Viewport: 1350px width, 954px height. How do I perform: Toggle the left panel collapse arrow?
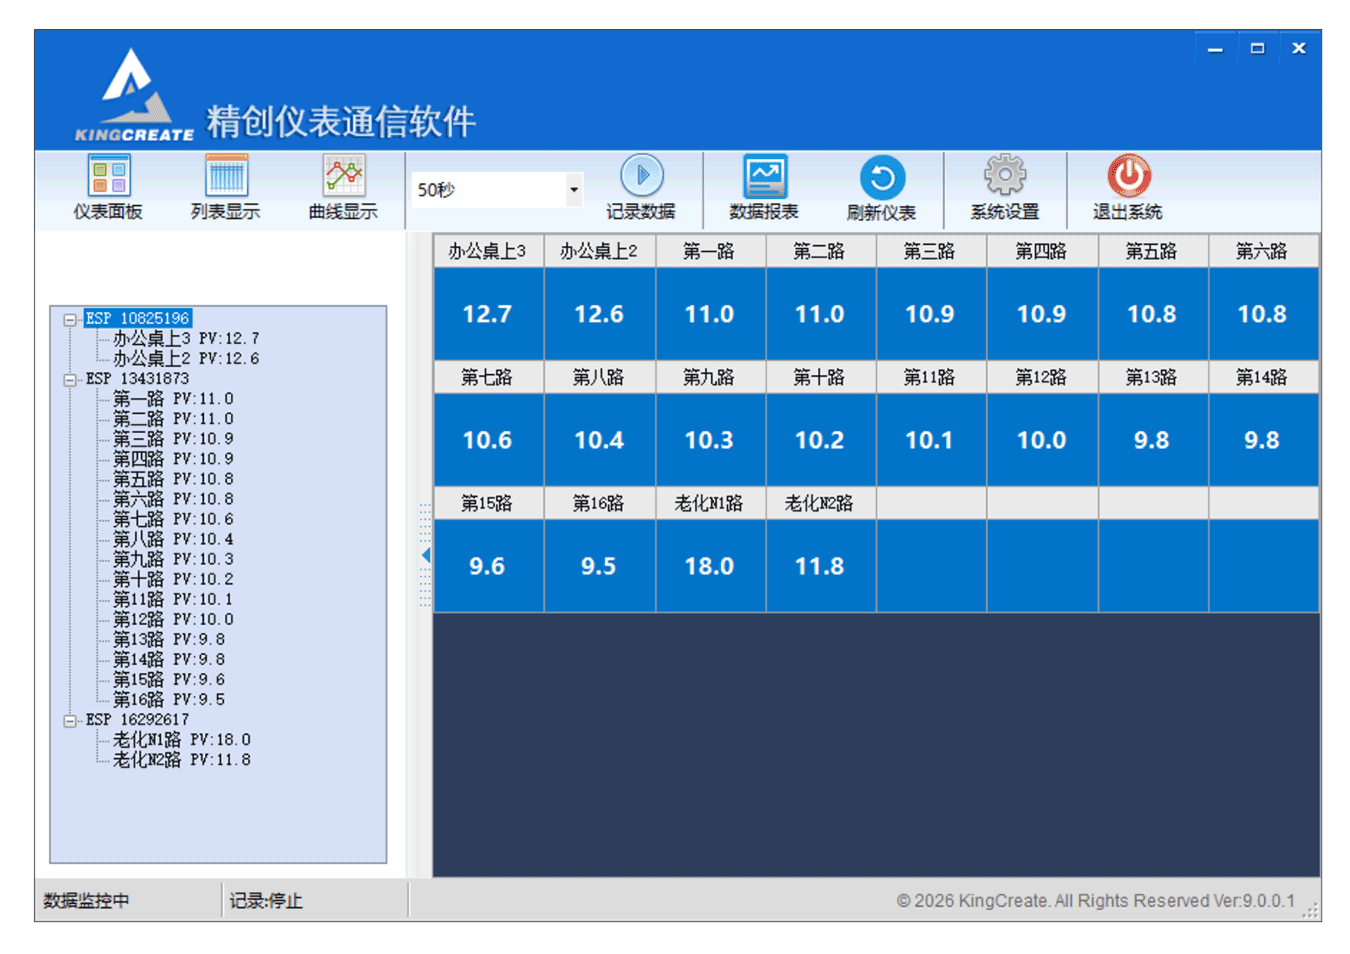tap(425, 555)
